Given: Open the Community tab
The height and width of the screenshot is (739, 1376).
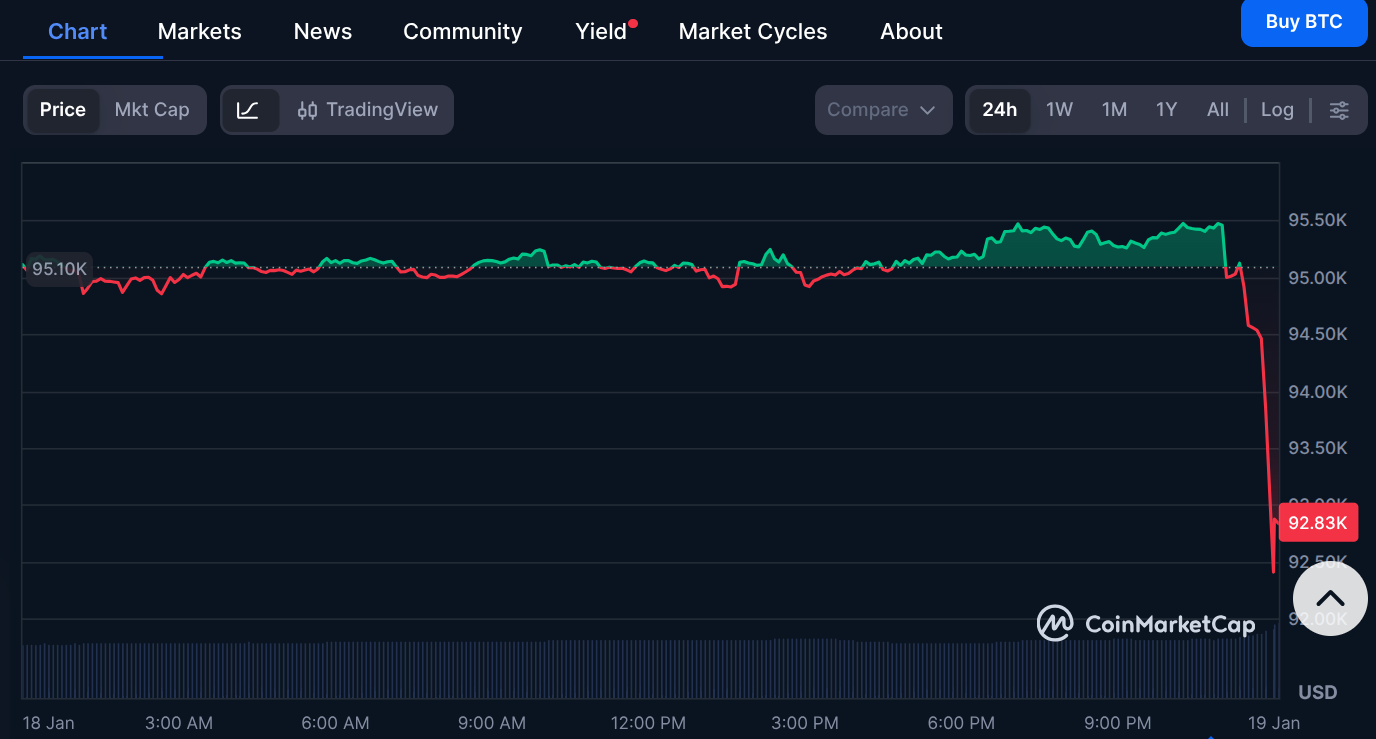Looking at the screenshot, I should (x=463, y=32).
